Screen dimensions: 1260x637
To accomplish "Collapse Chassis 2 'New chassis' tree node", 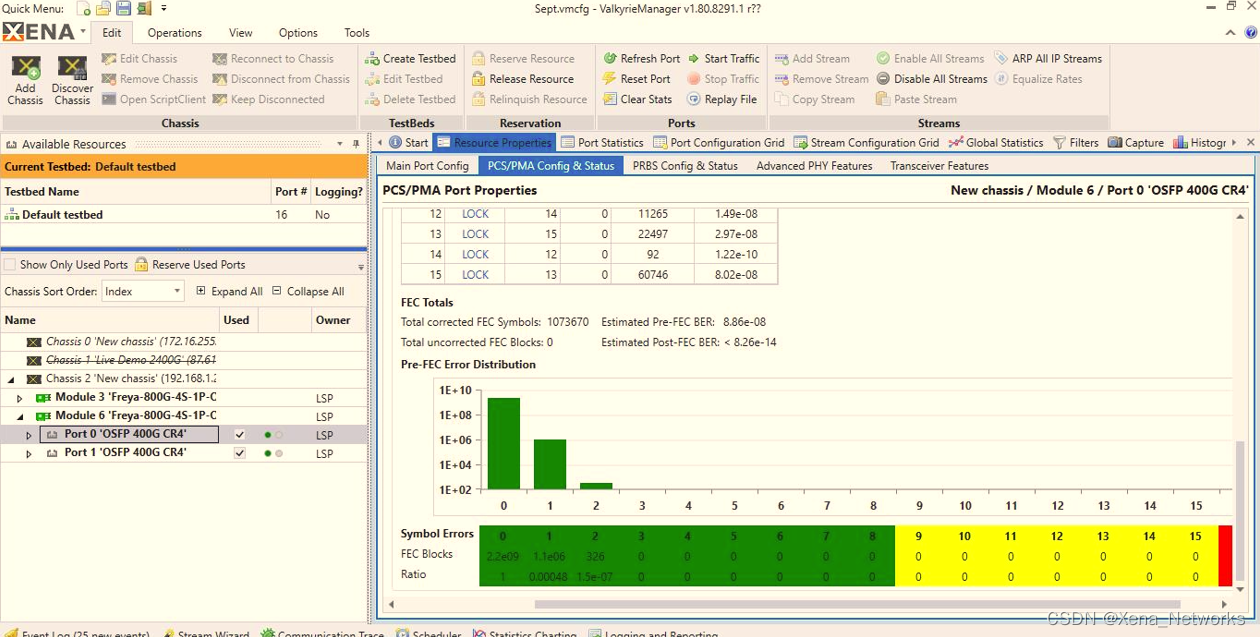I will (12, 380).
